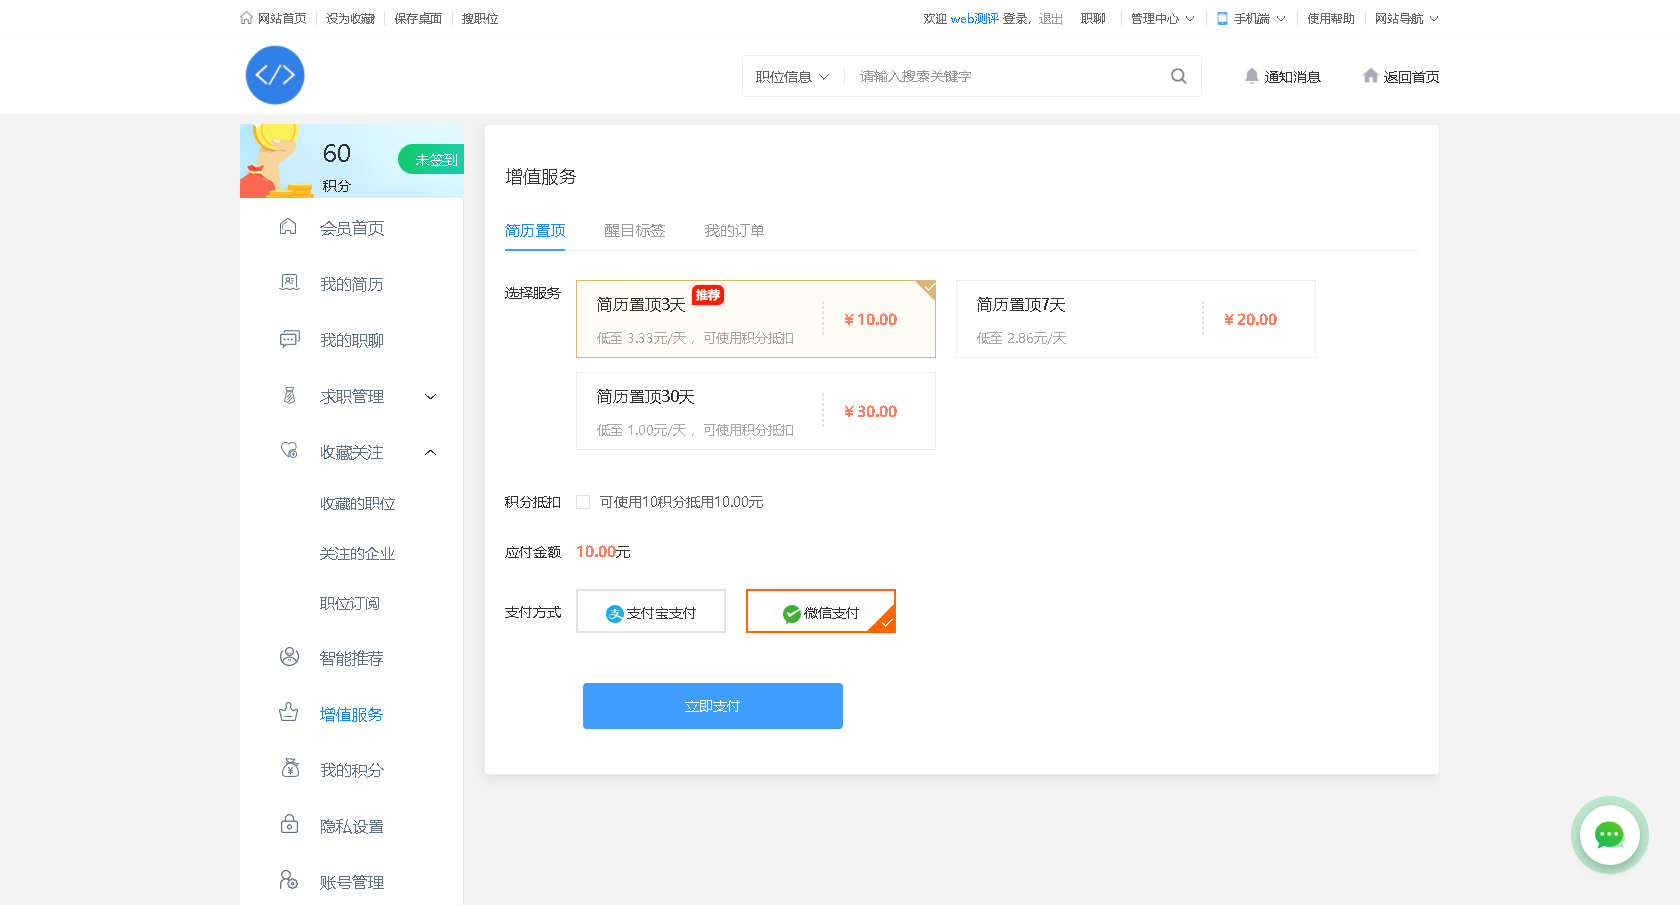Click the mobile phone icon in top bar

pos(1222,18)
